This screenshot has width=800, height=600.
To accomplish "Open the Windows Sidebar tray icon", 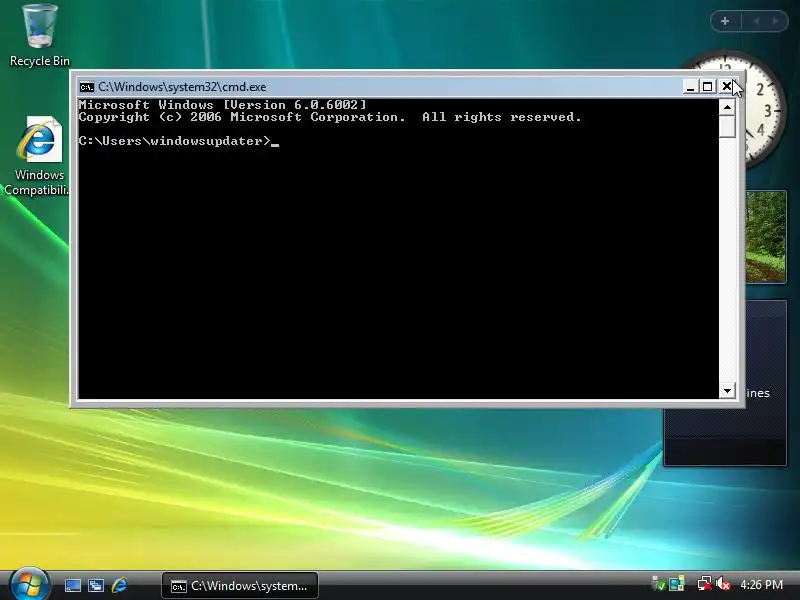I will click(x=677, y=584).
